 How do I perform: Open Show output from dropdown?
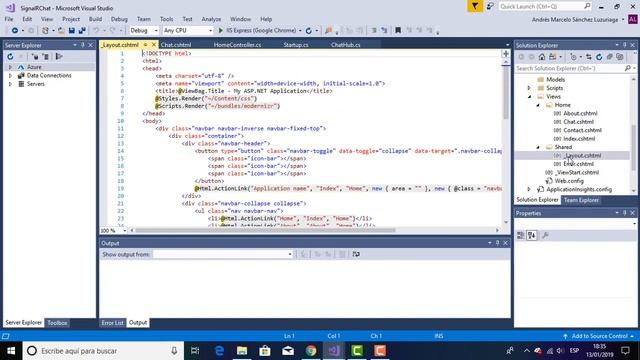tap(223, 254)
